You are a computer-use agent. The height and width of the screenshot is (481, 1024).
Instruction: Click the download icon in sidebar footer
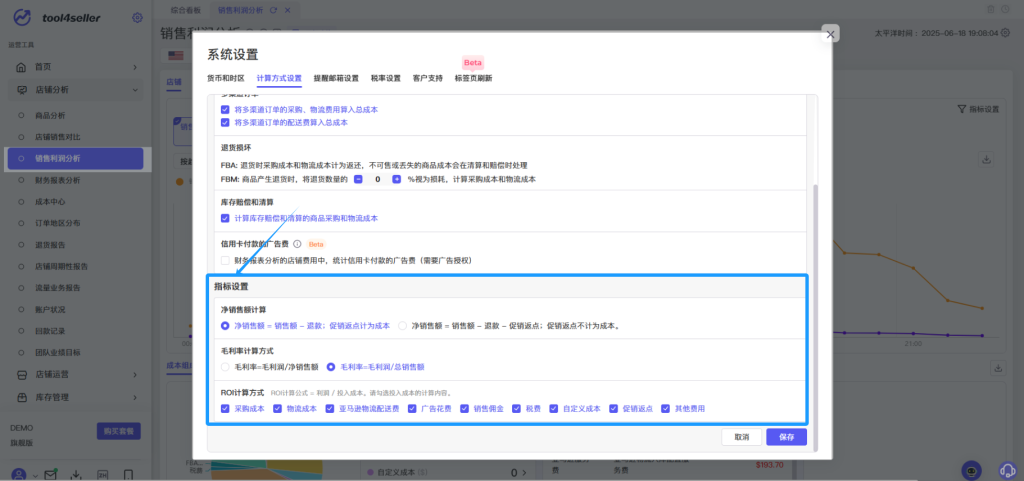pos(76,475)
